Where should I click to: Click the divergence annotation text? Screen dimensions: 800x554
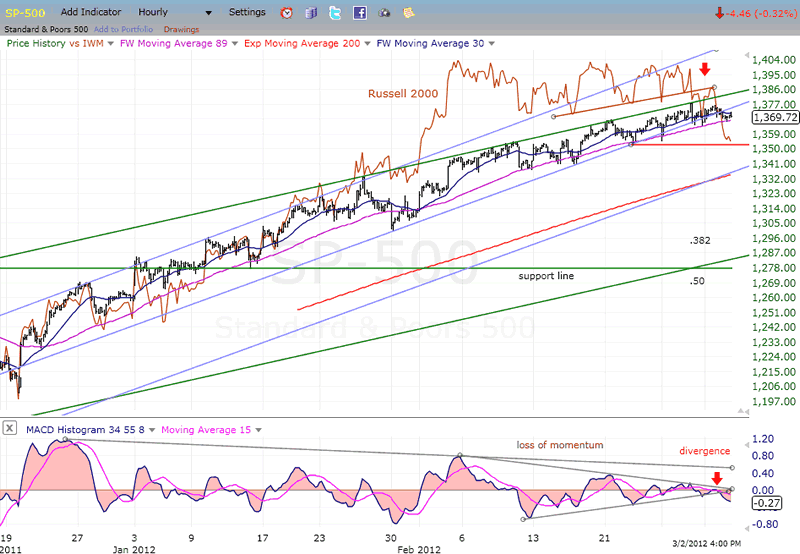click(x=705, y=451)
